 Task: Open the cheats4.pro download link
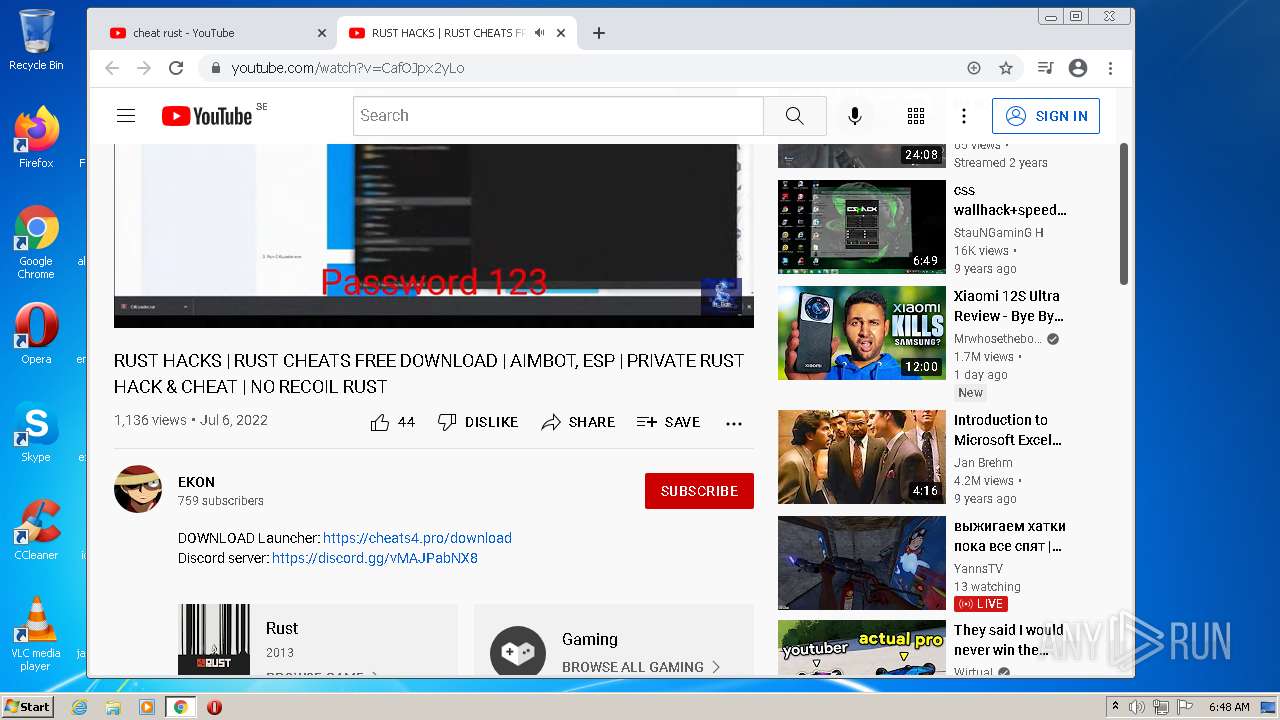coord(417,538)
